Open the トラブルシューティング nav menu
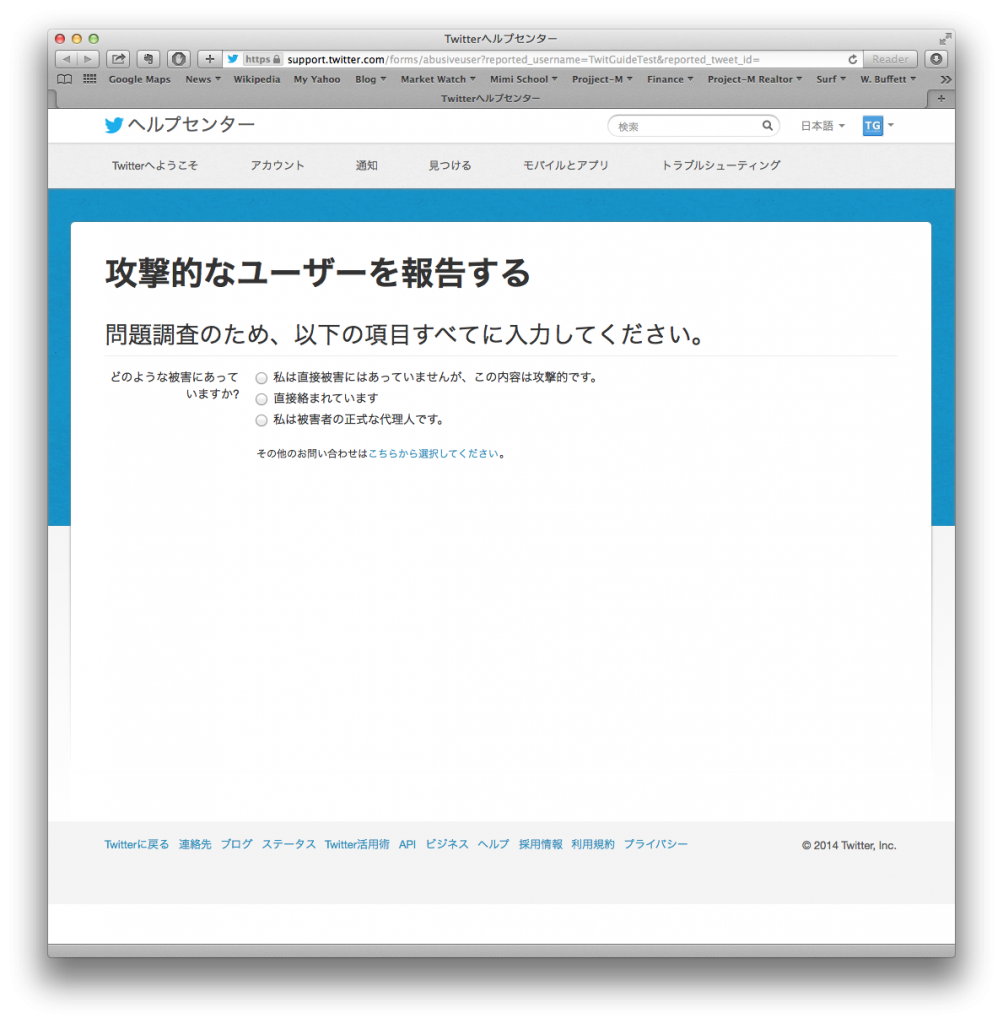1003x1024 pixels. pos(721,165)
